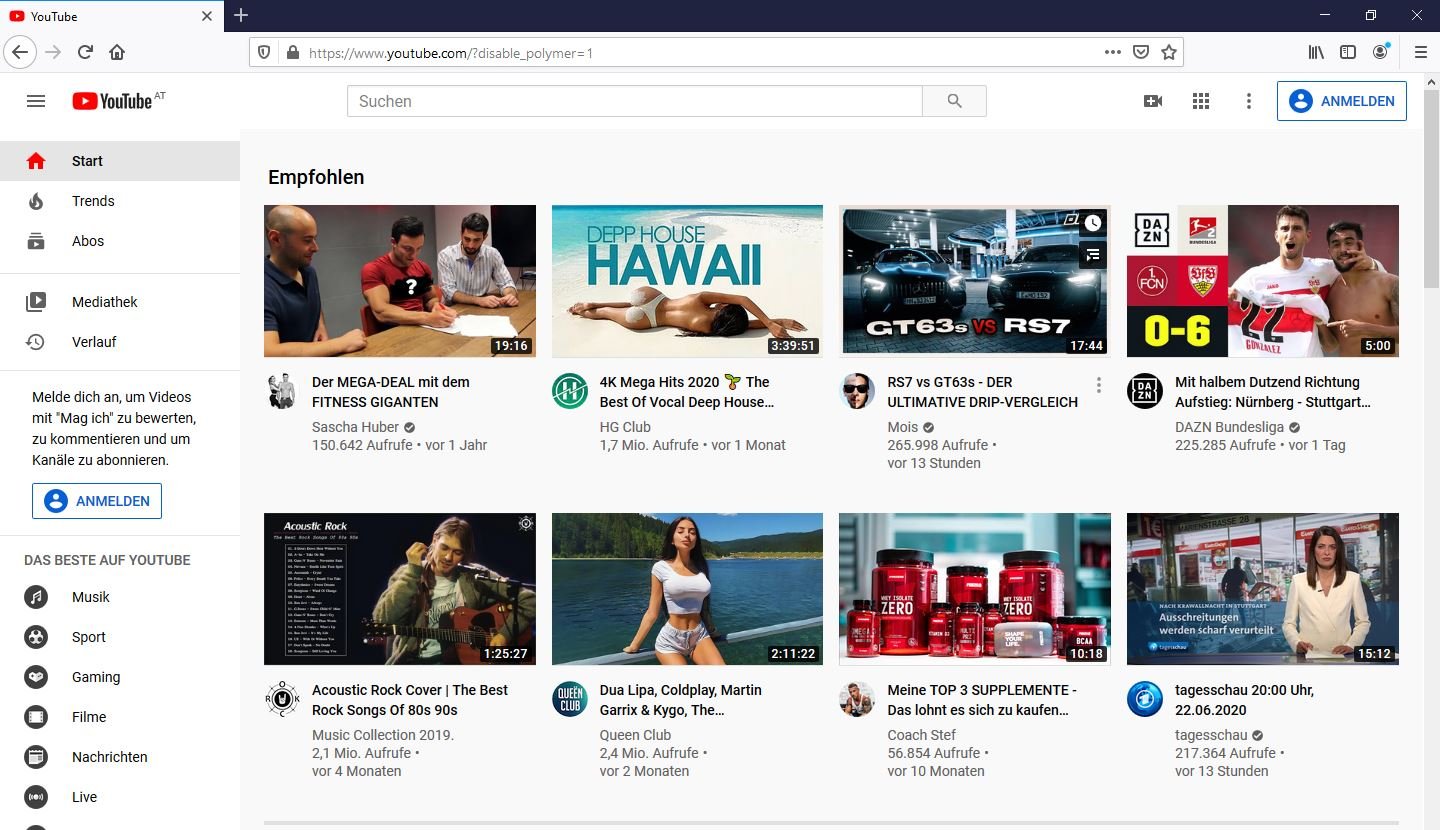Reload the page with refresh button
Image resolution: width=1440 pixels, height=830 pixels.
pos(85,52)
